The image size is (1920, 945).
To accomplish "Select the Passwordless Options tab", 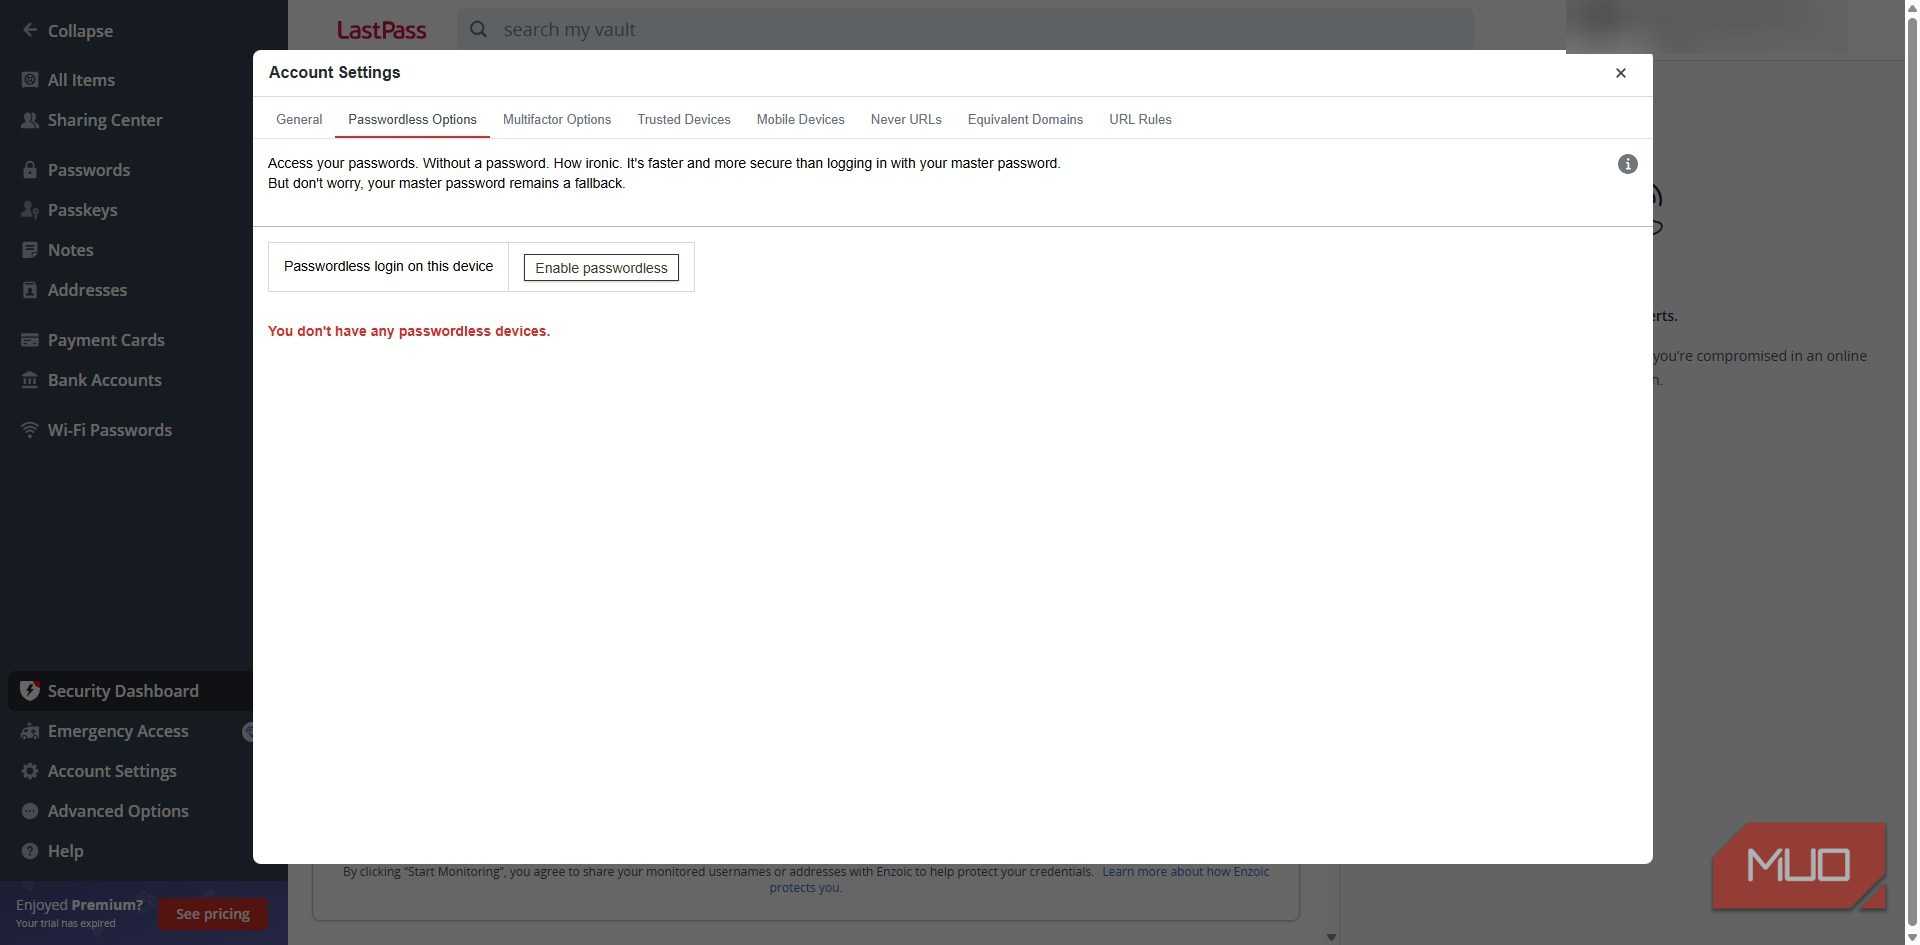I will click(412, 119).
